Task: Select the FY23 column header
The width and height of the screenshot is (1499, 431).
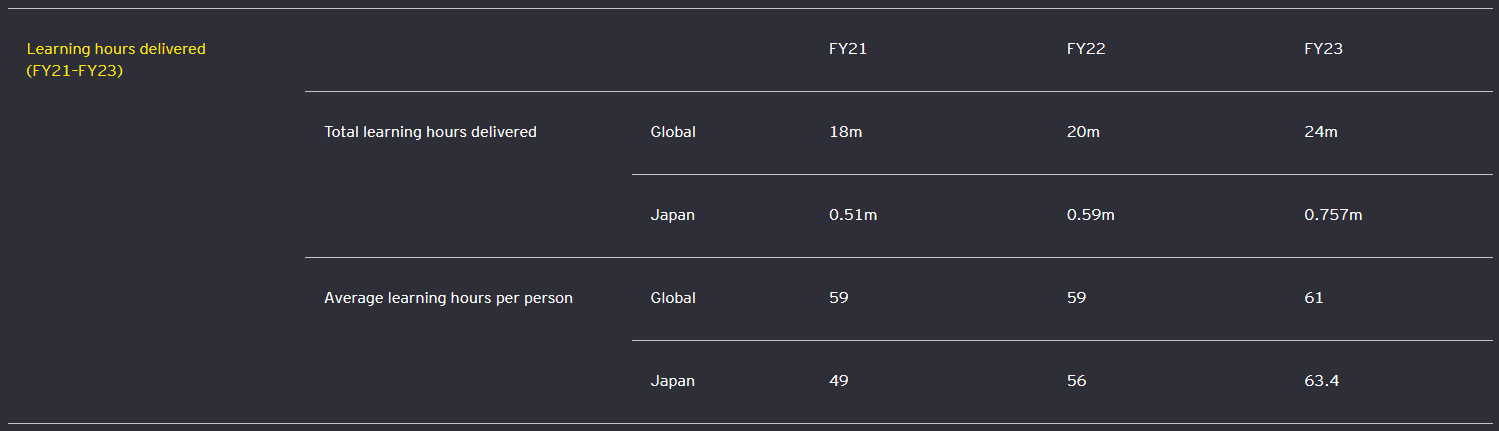Action: click(1323, 49)
